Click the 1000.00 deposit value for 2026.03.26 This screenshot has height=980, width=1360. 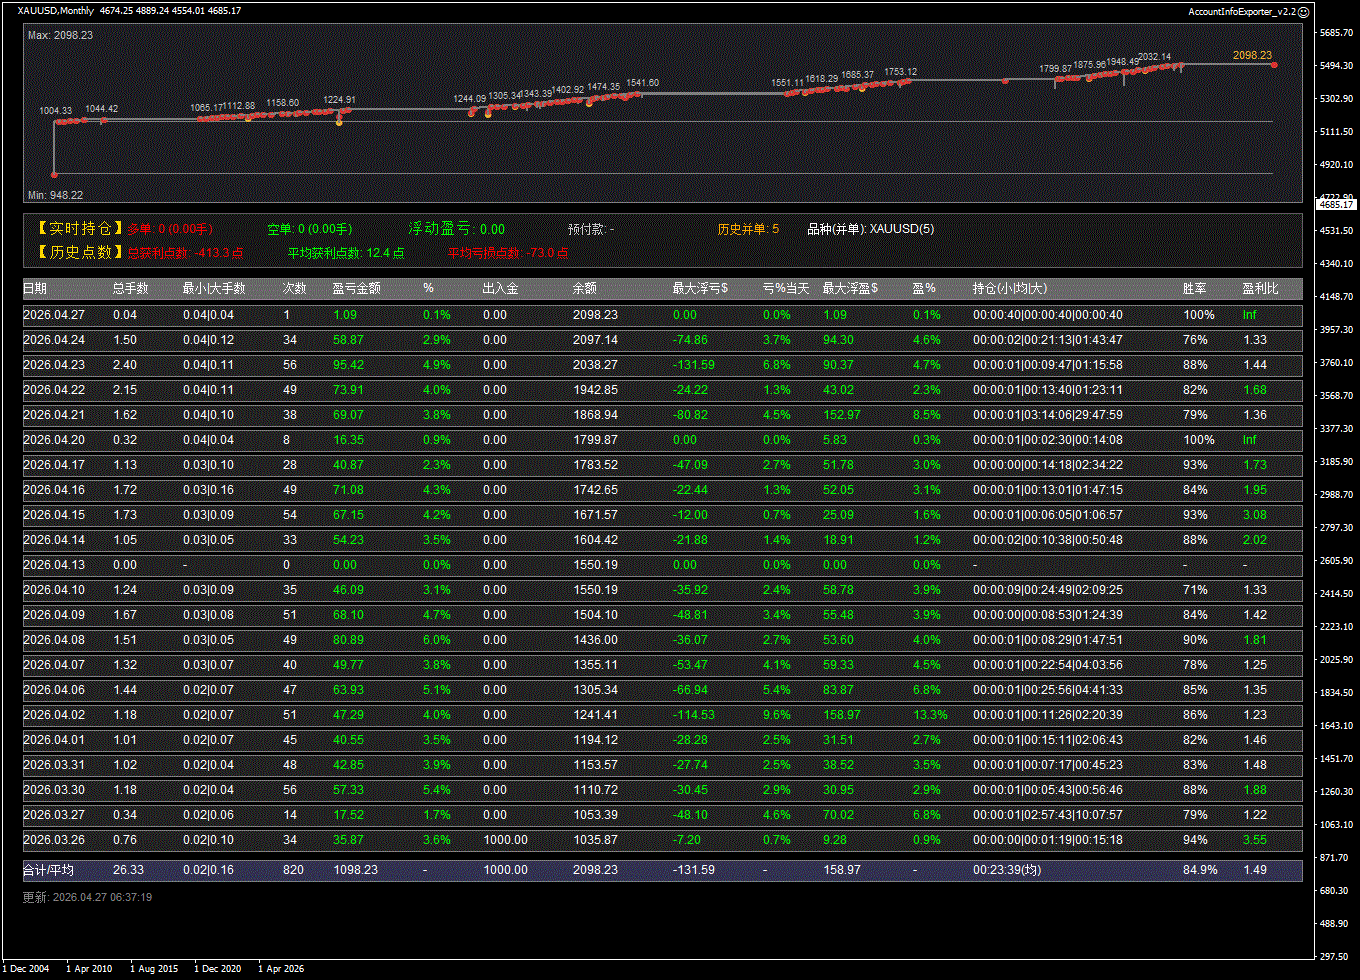click(x=505, y=840)
